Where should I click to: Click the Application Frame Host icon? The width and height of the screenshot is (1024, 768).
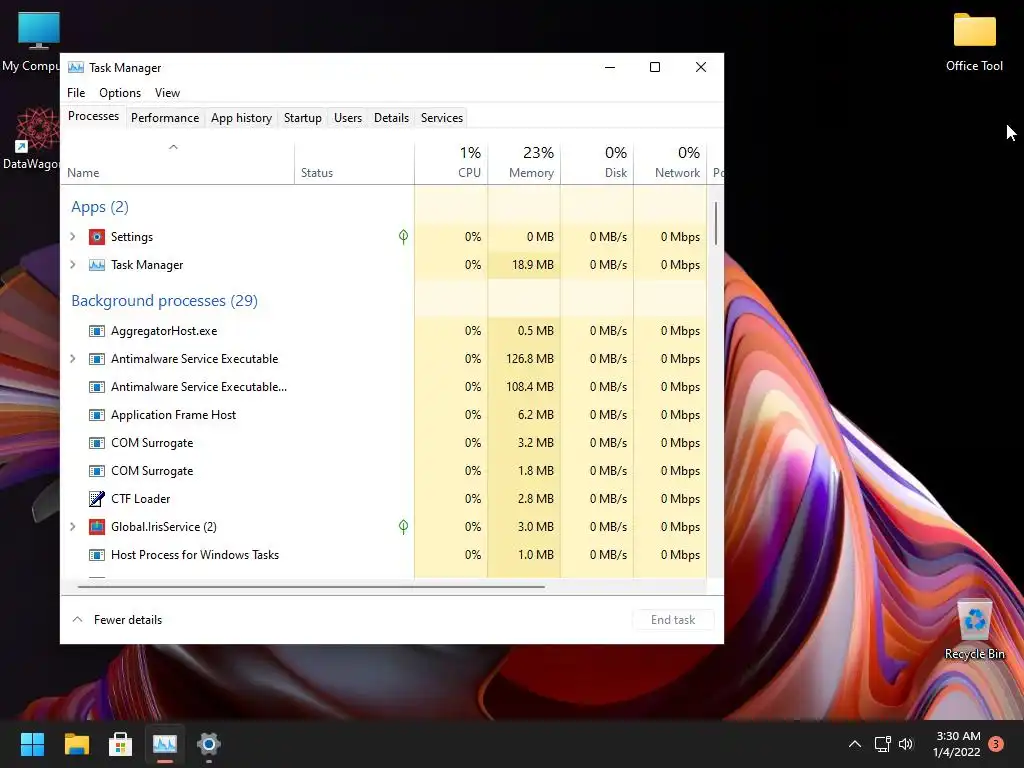tap(97, 415)
